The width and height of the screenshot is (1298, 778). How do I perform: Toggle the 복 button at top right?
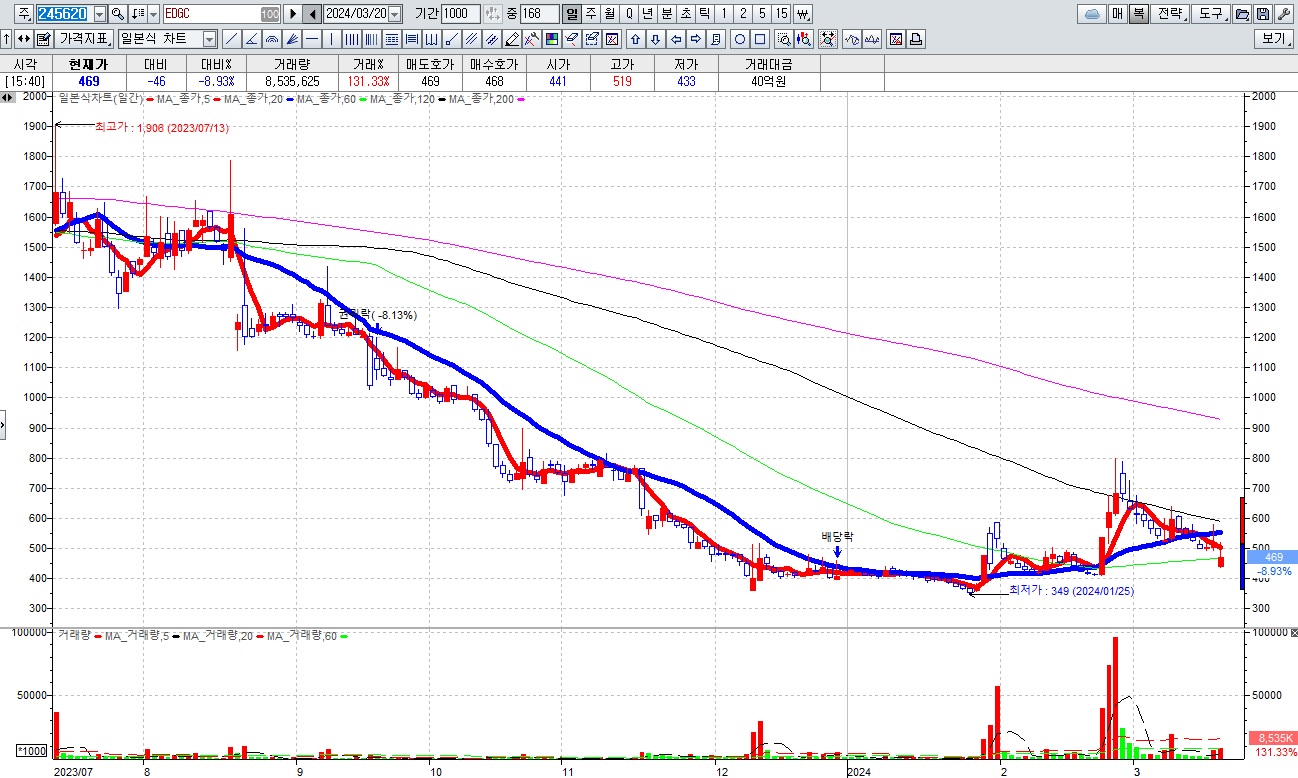click(x=1139, y=14)
